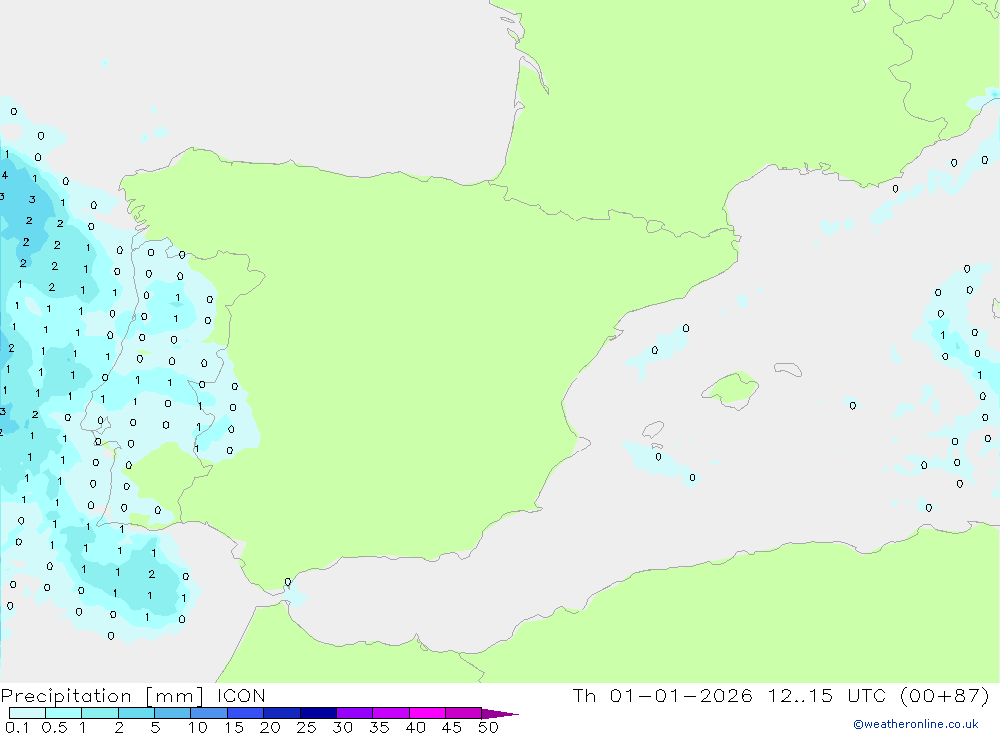This screenshot has height=733, width=1000.
Task: Click the "0.1" legend scale label
Action: [17, 727]
